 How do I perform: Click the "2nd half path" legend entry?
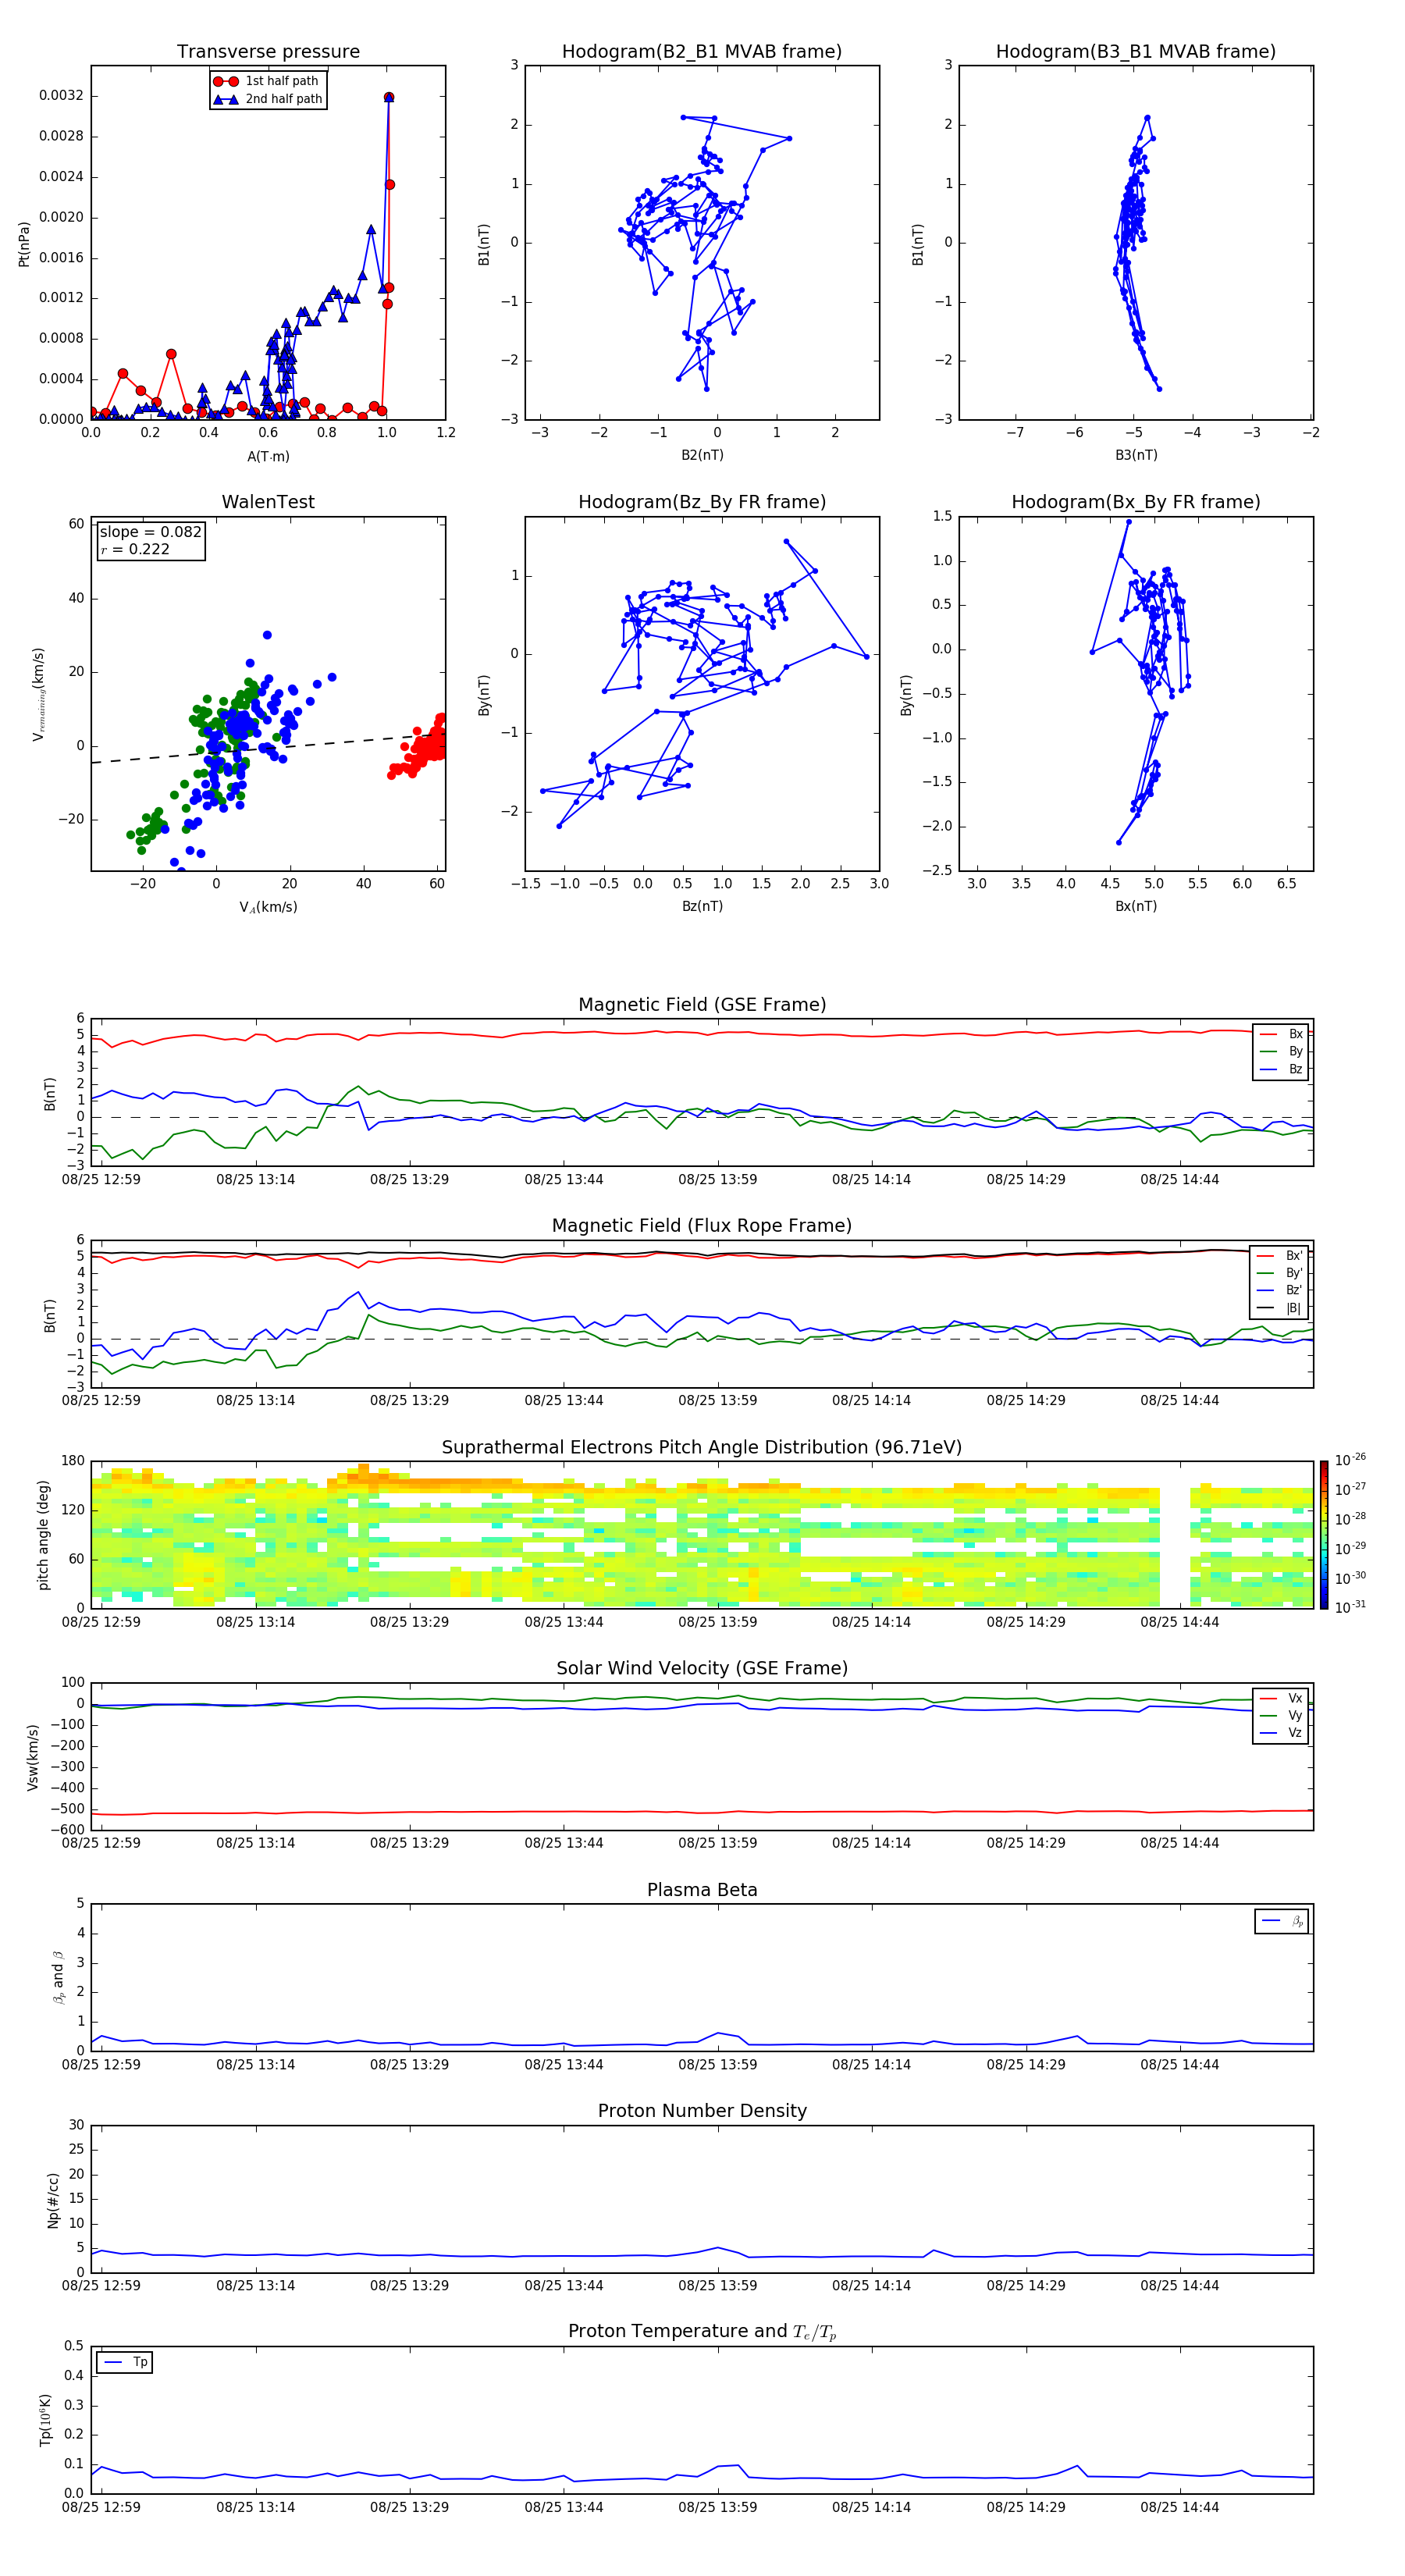tap(268, 99)
